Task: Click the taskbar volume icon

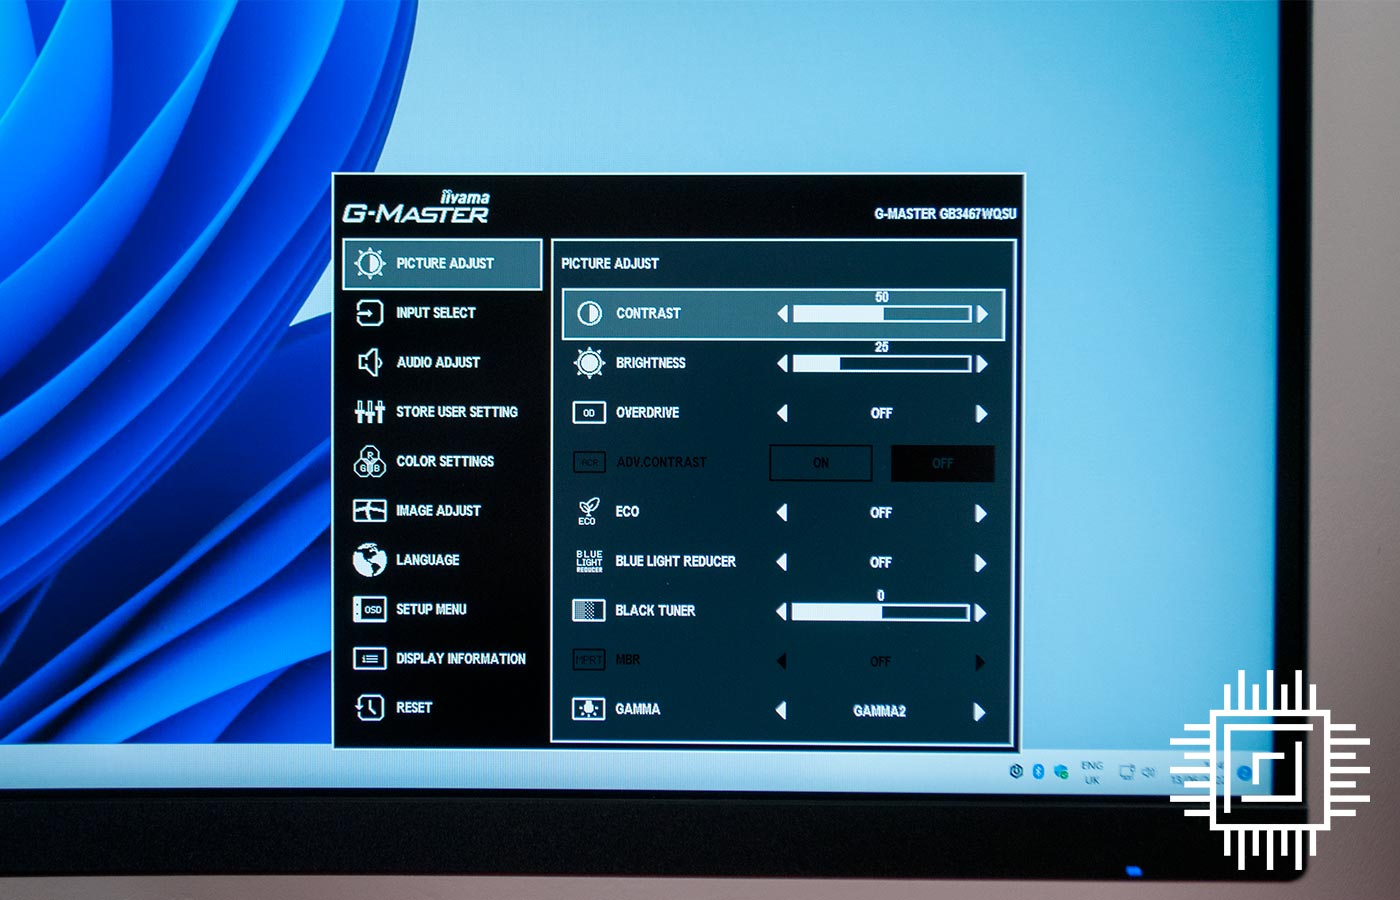Action: pos(1149,772)
